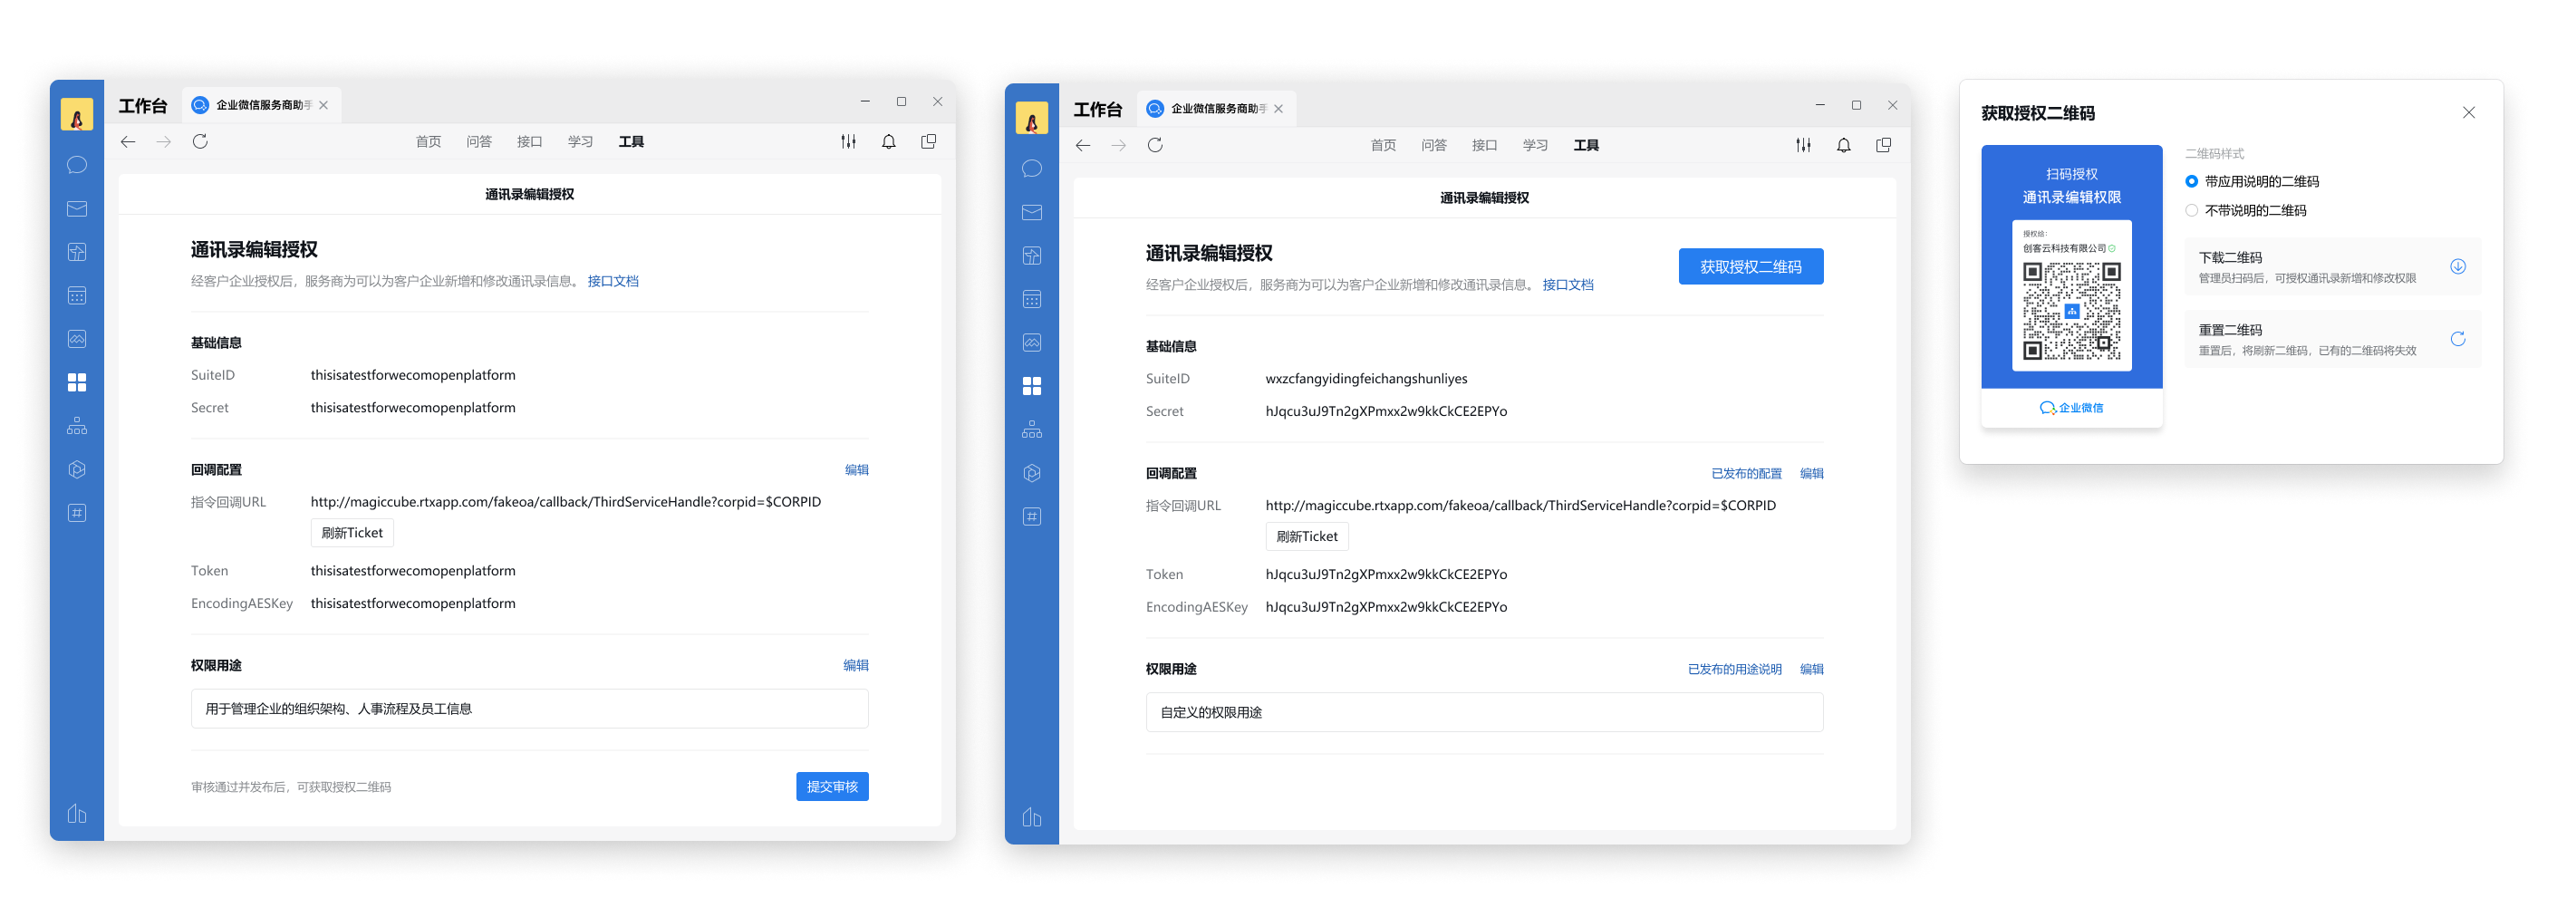Open hexagon icon in right window sidebar
2576x917 pixels.
pyautogui.click(x=1032, y=473)
